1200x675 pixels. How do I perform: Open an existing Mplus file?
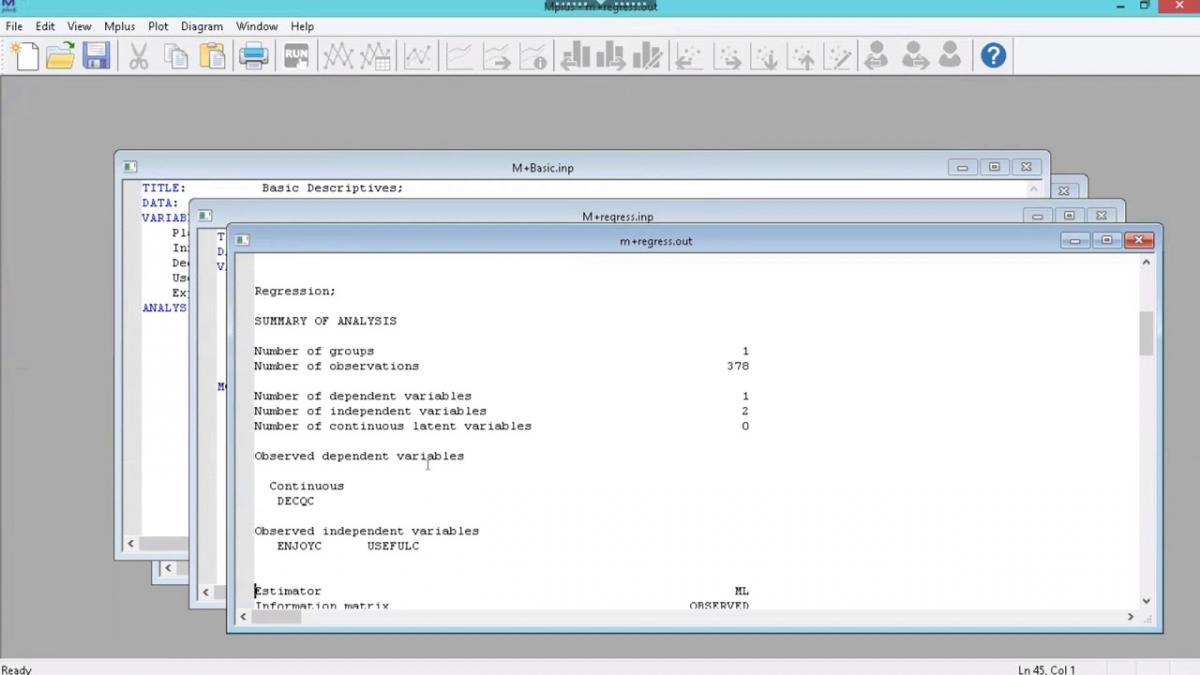coord(60,56)
